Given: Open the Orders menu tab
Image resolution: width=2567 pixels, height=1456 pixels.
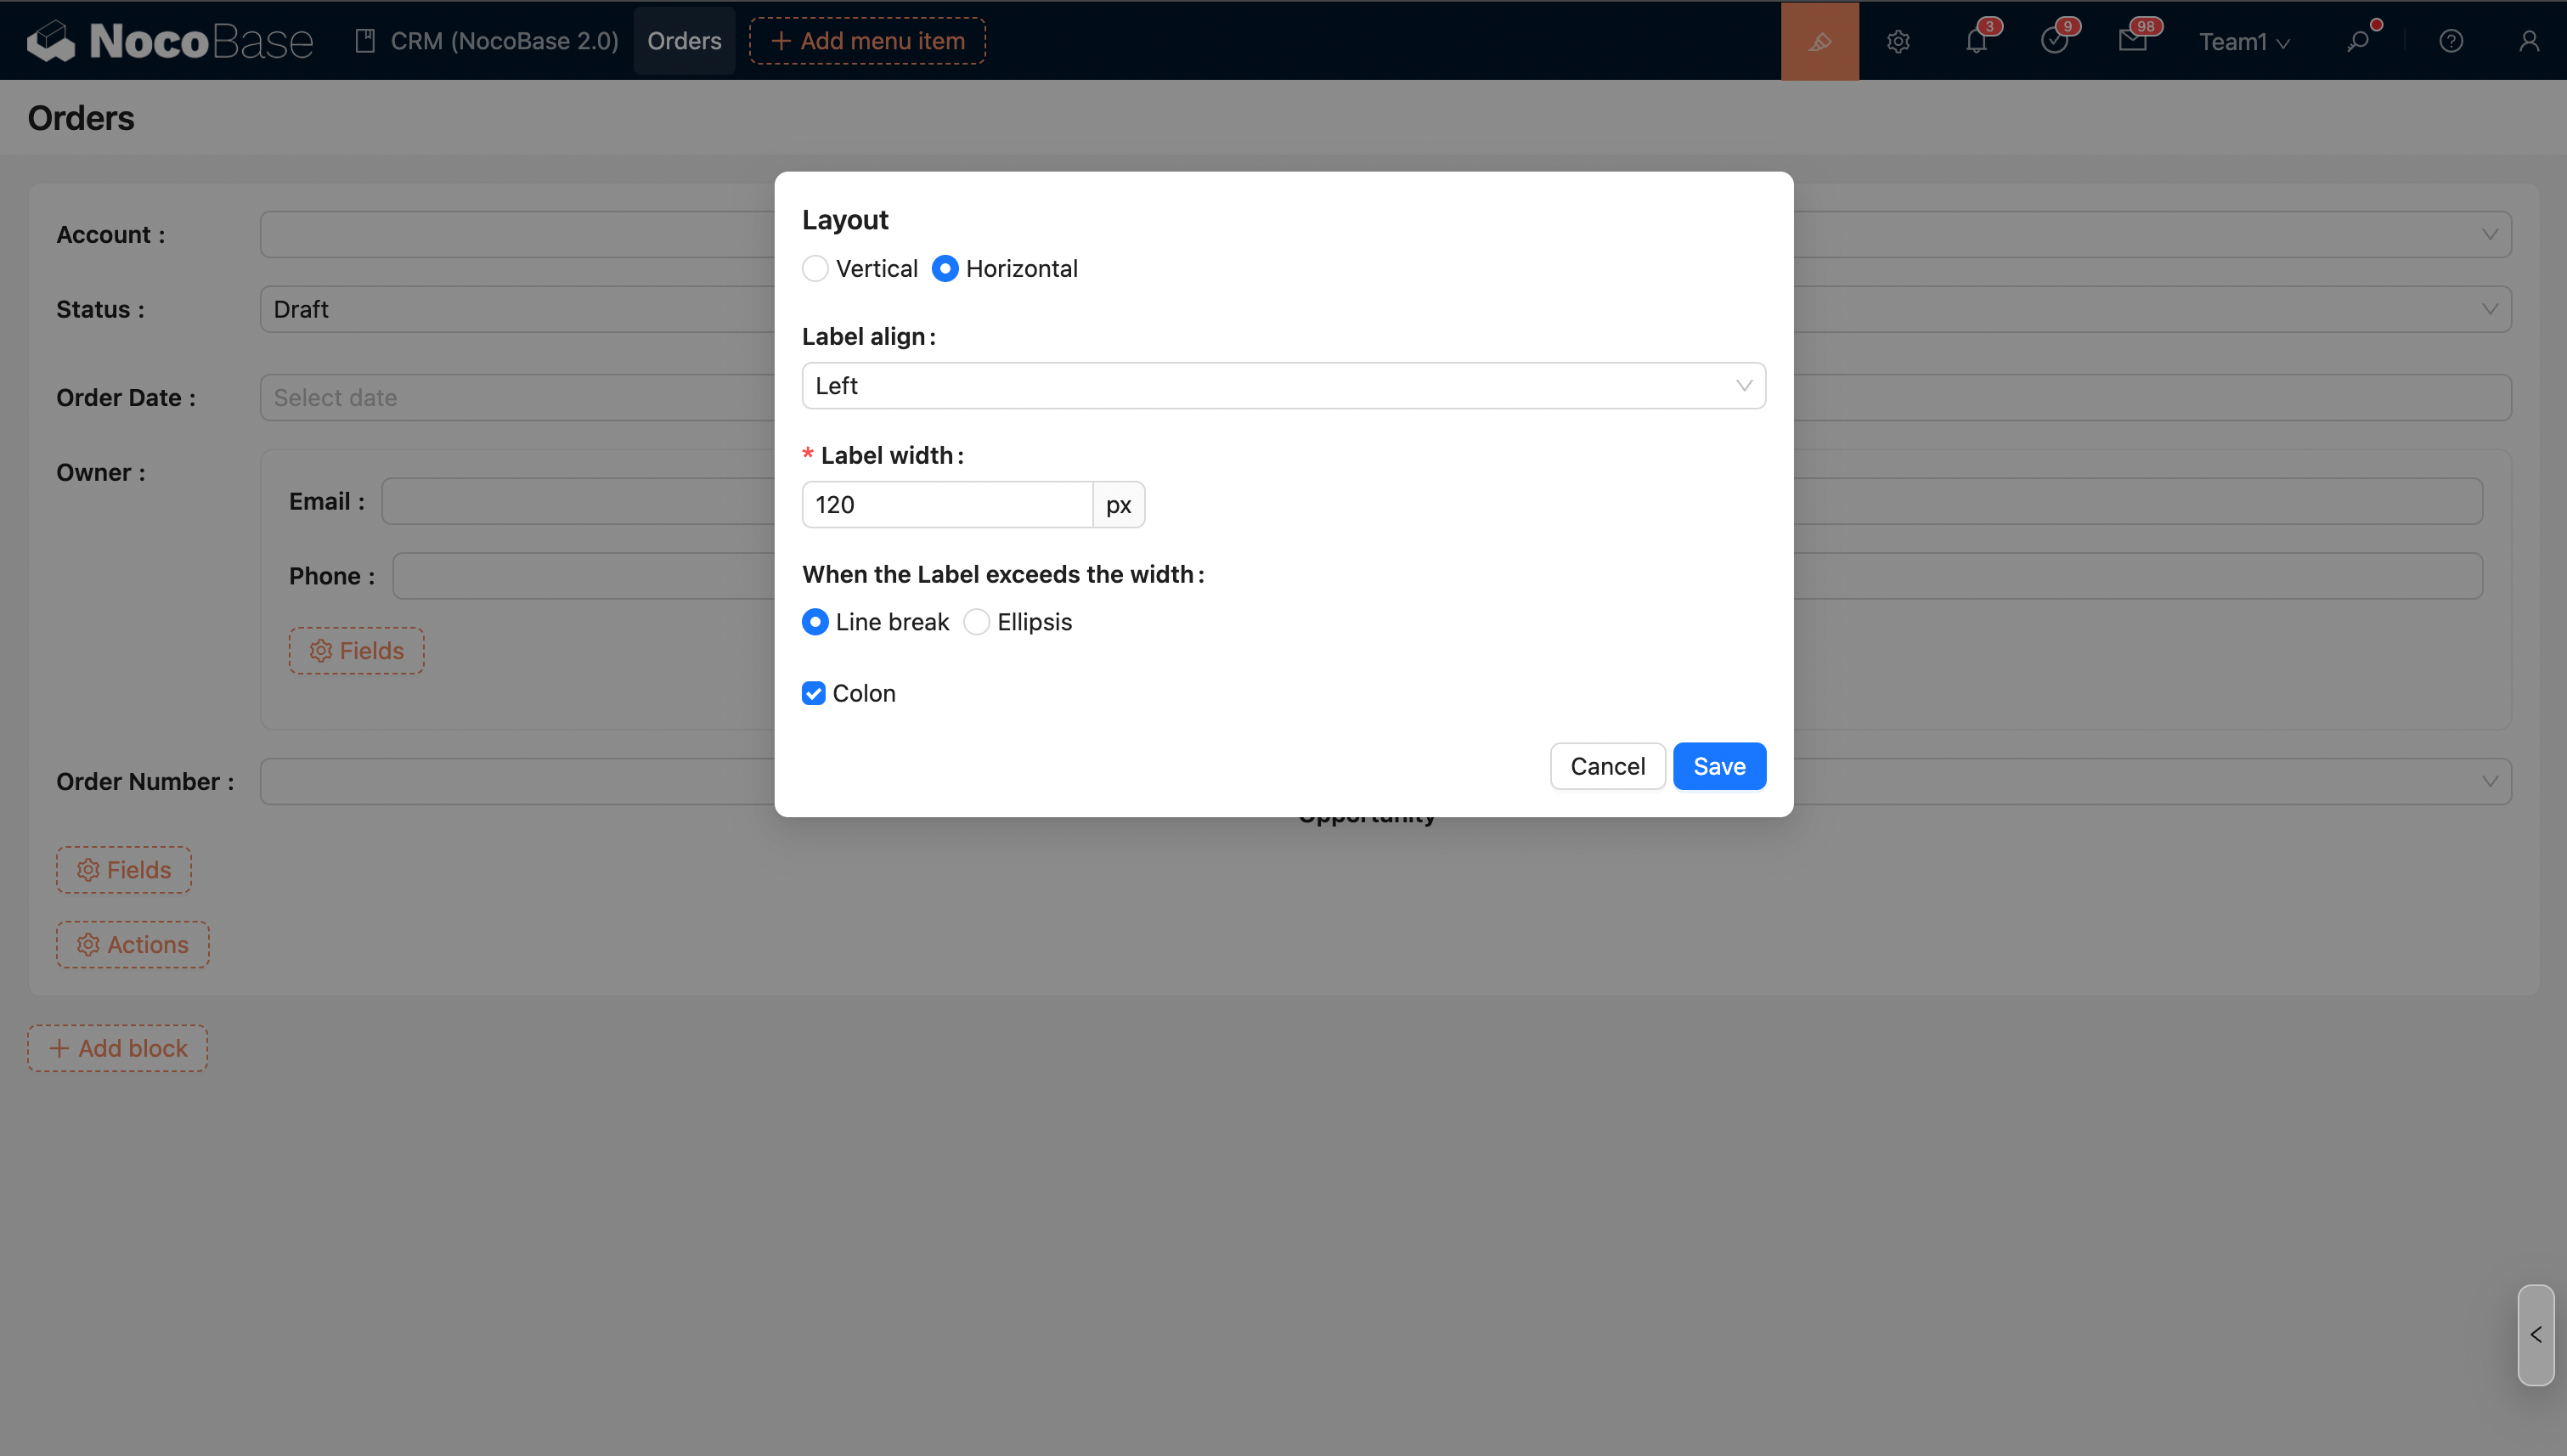Looking at the screenshot, I should (684, 41).
